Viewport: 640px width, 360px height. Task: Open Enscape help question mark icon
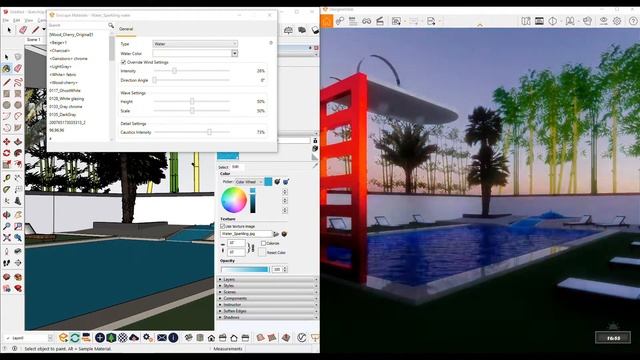pos(633,21)
